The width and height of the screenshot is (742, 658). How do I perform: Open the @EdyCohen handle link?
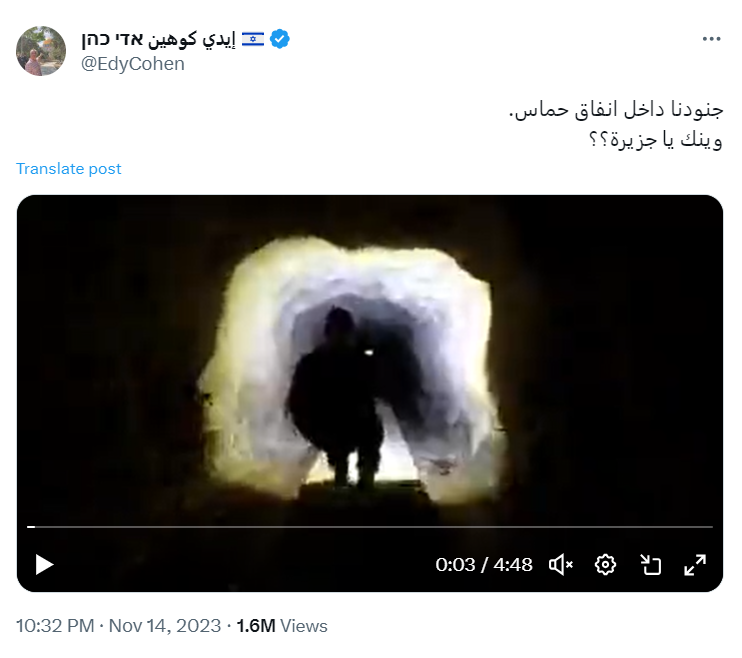click(x=132, y=64)
